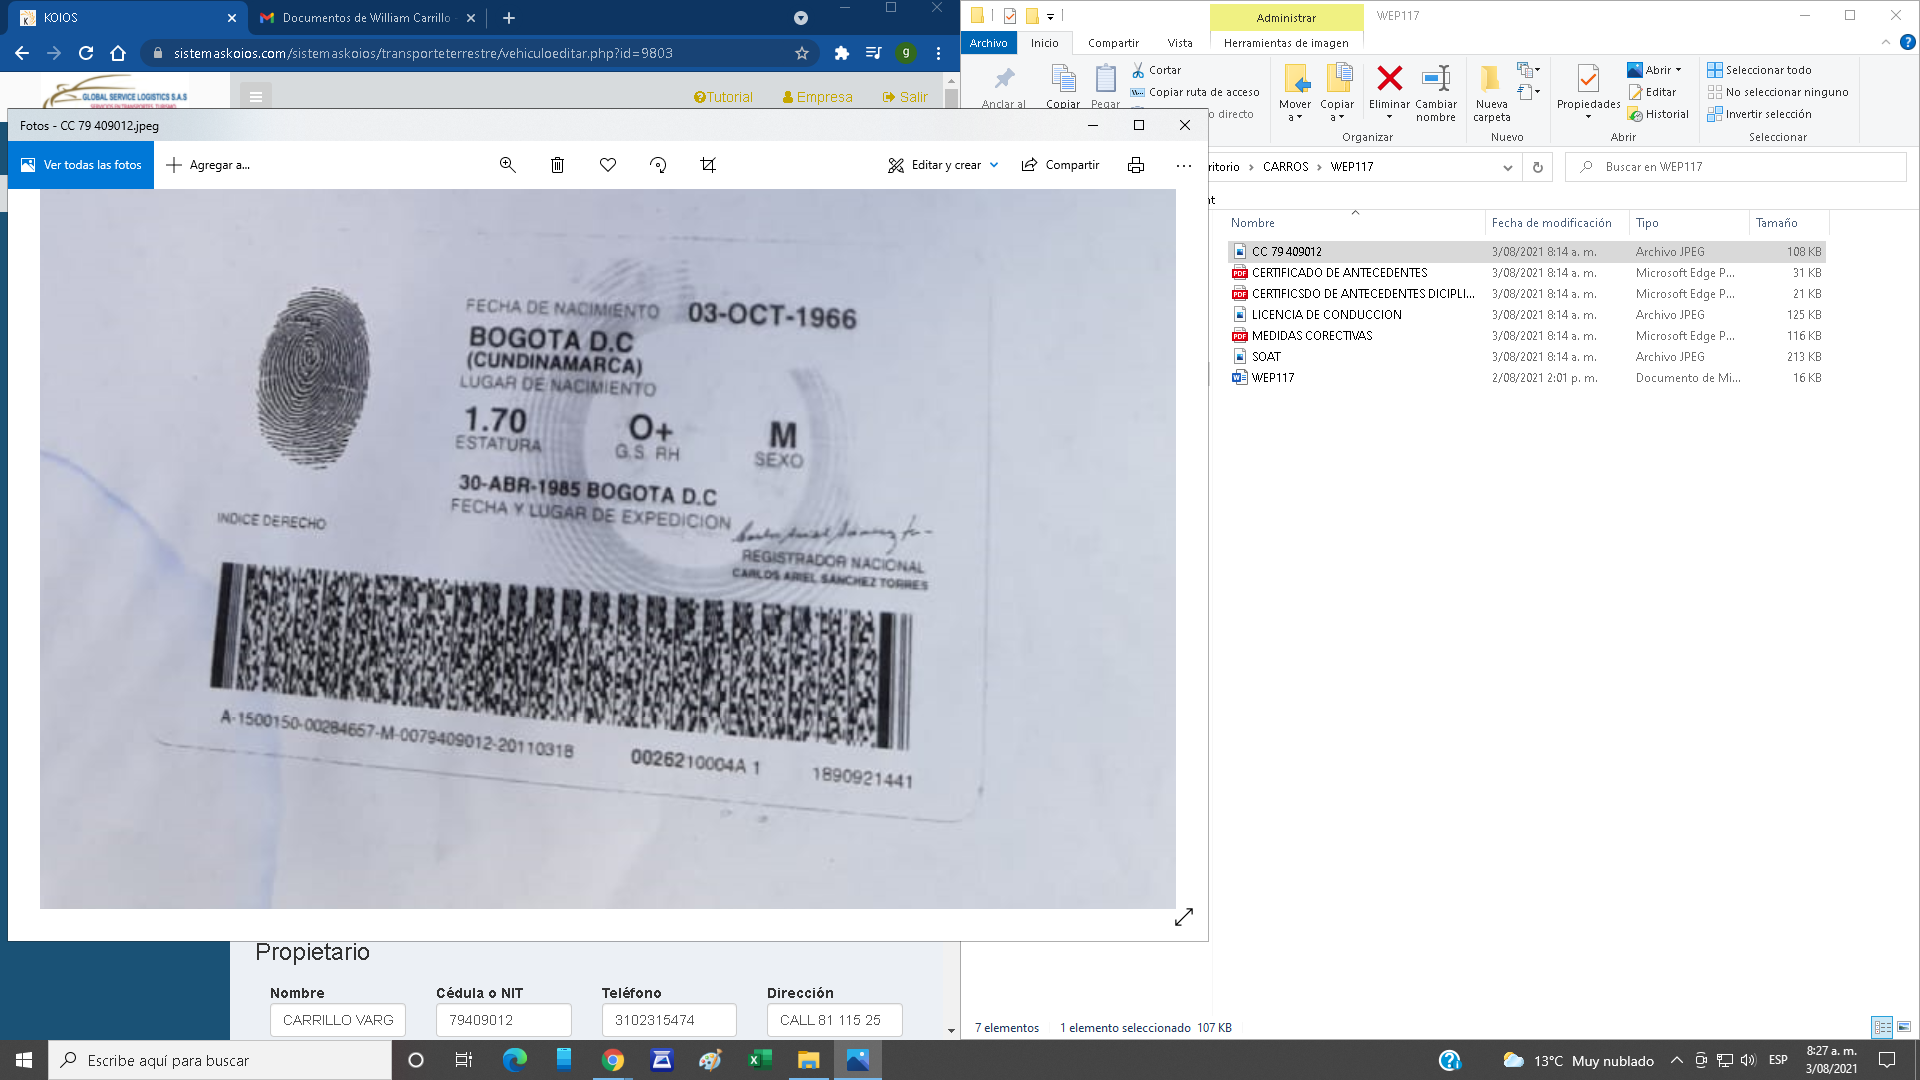Click the print icon in Photos
The width and height of the screenshot is (1920, 1080).
pyautogui.click(x=1135, y=165)
